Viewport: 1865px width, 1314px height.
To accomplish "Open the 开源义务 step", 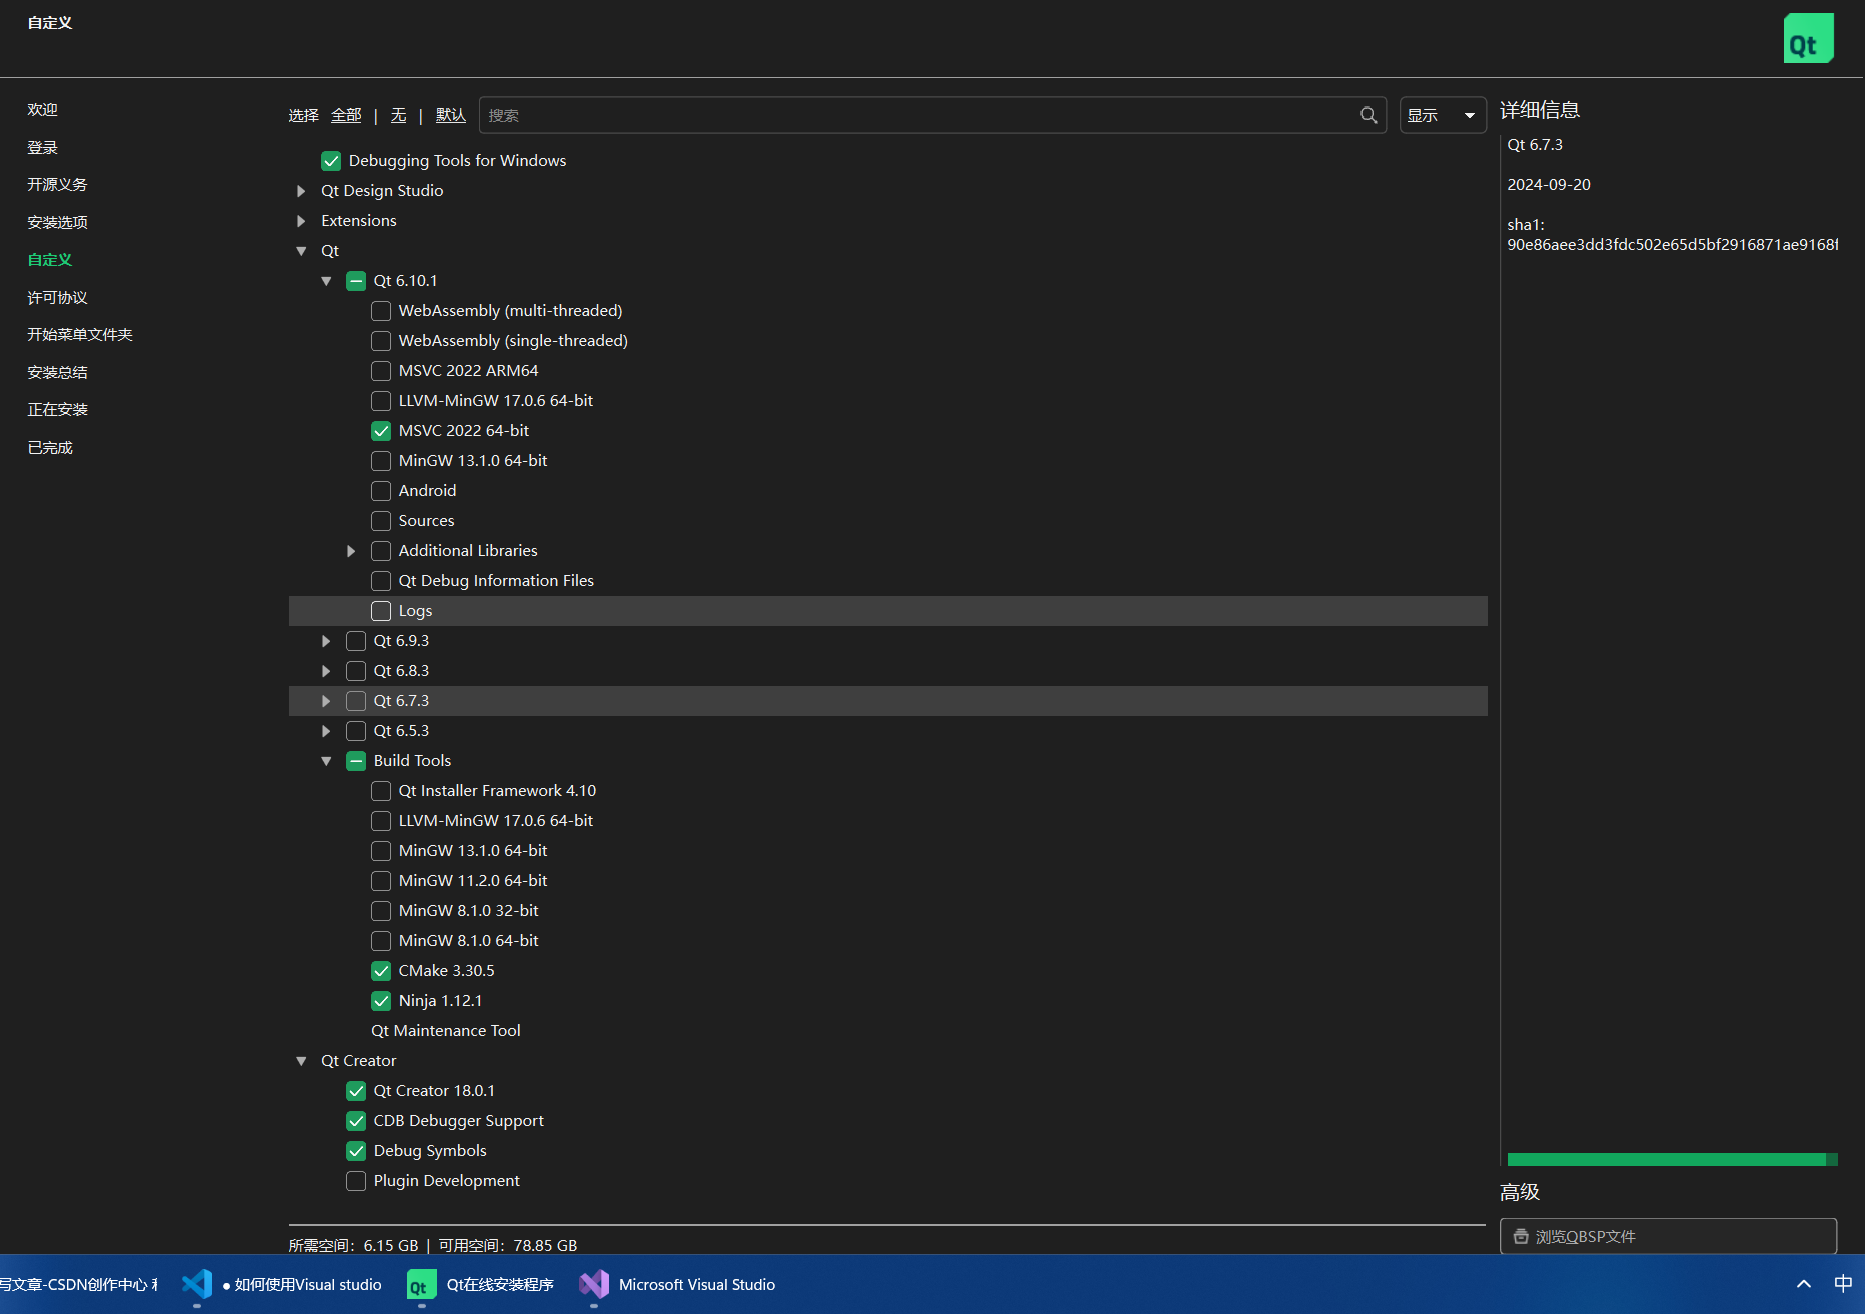I will tap(57, 184).
